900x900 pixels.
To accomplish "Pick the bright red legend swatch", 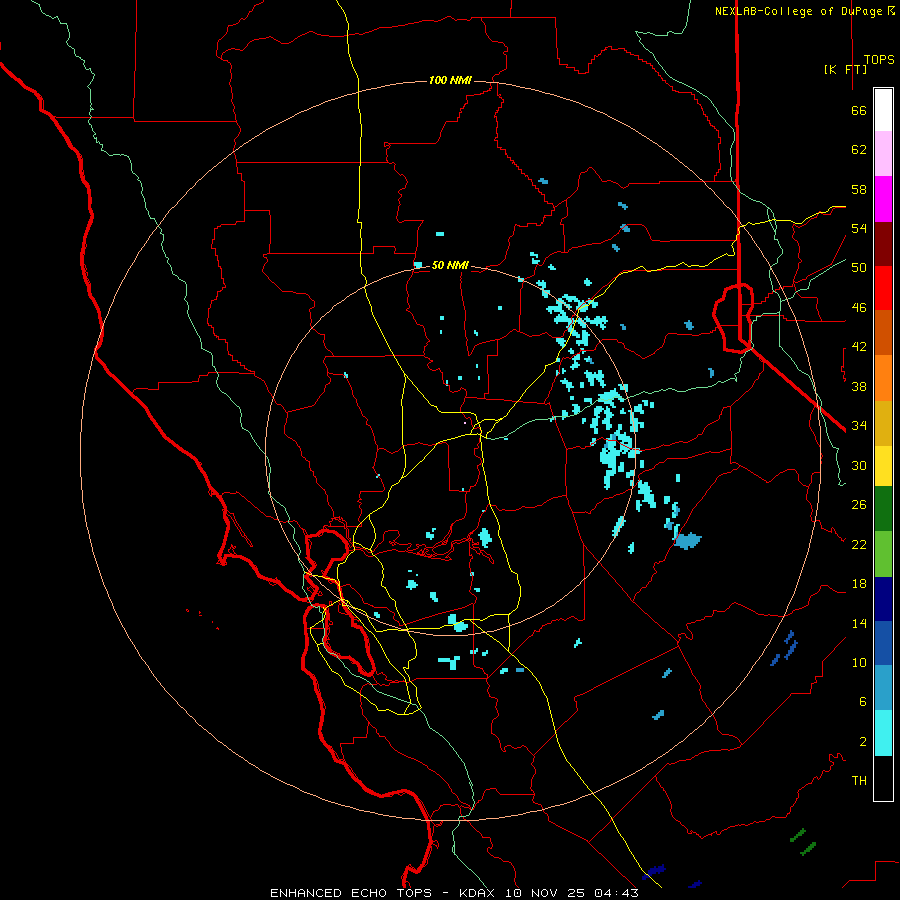I will click(883, 288).
